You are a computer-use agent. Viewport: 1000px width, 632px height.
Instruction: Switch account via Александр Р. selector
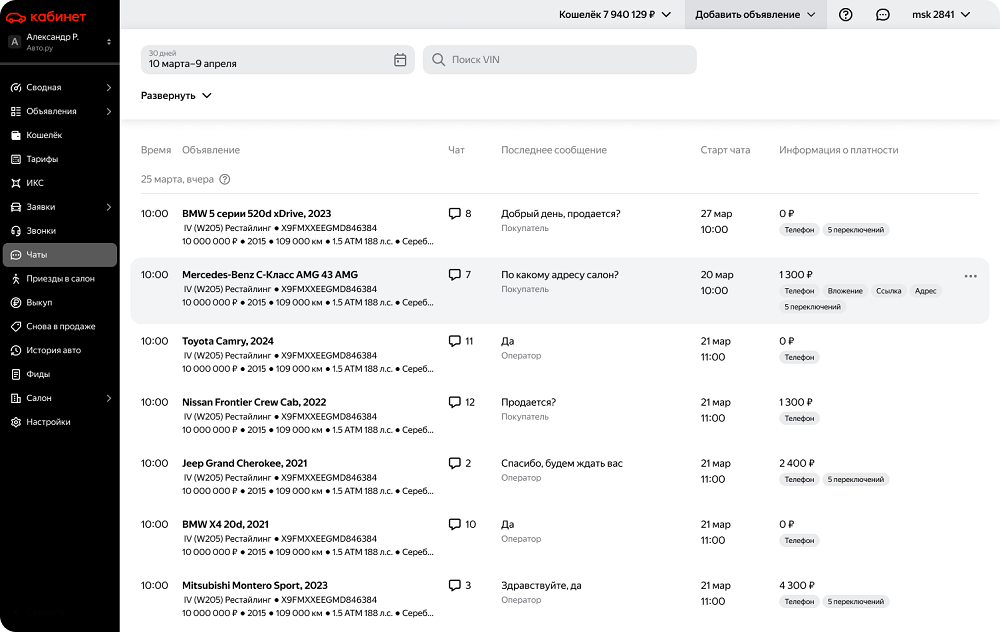(x=59, y=41)
